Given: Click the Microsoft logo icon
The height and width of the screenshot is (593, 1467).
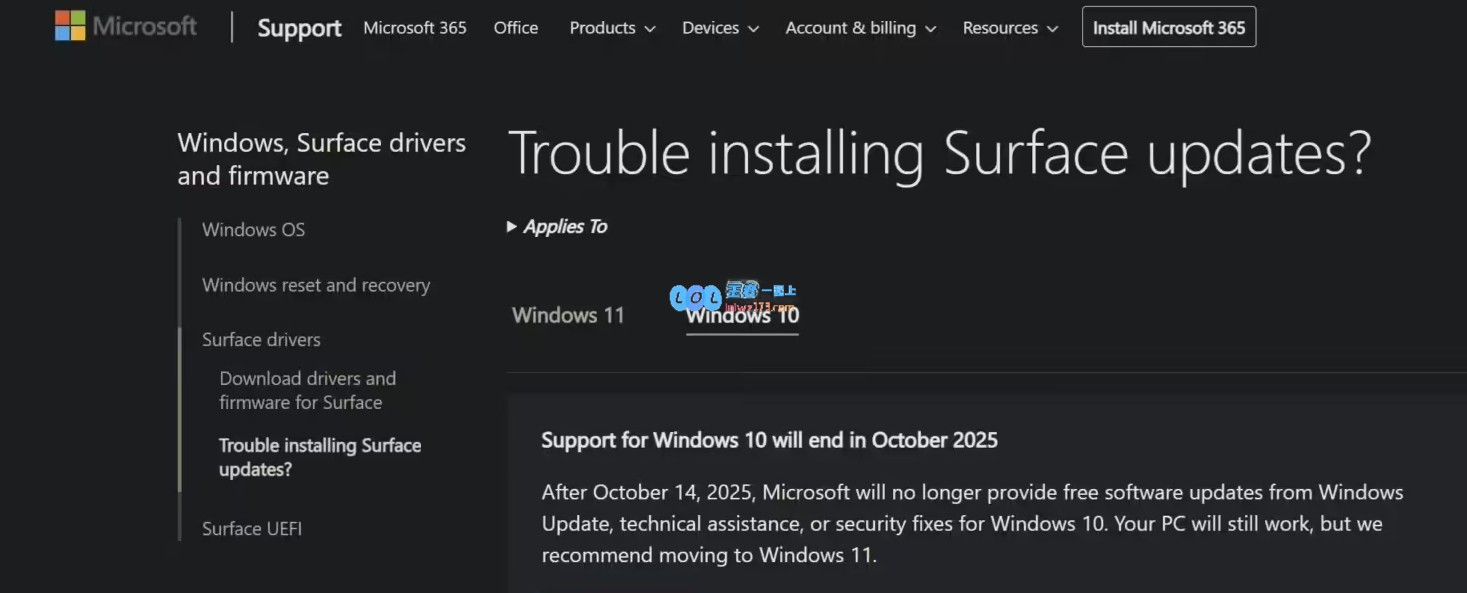Looking at the screenshot, I should tap(70, 26).
